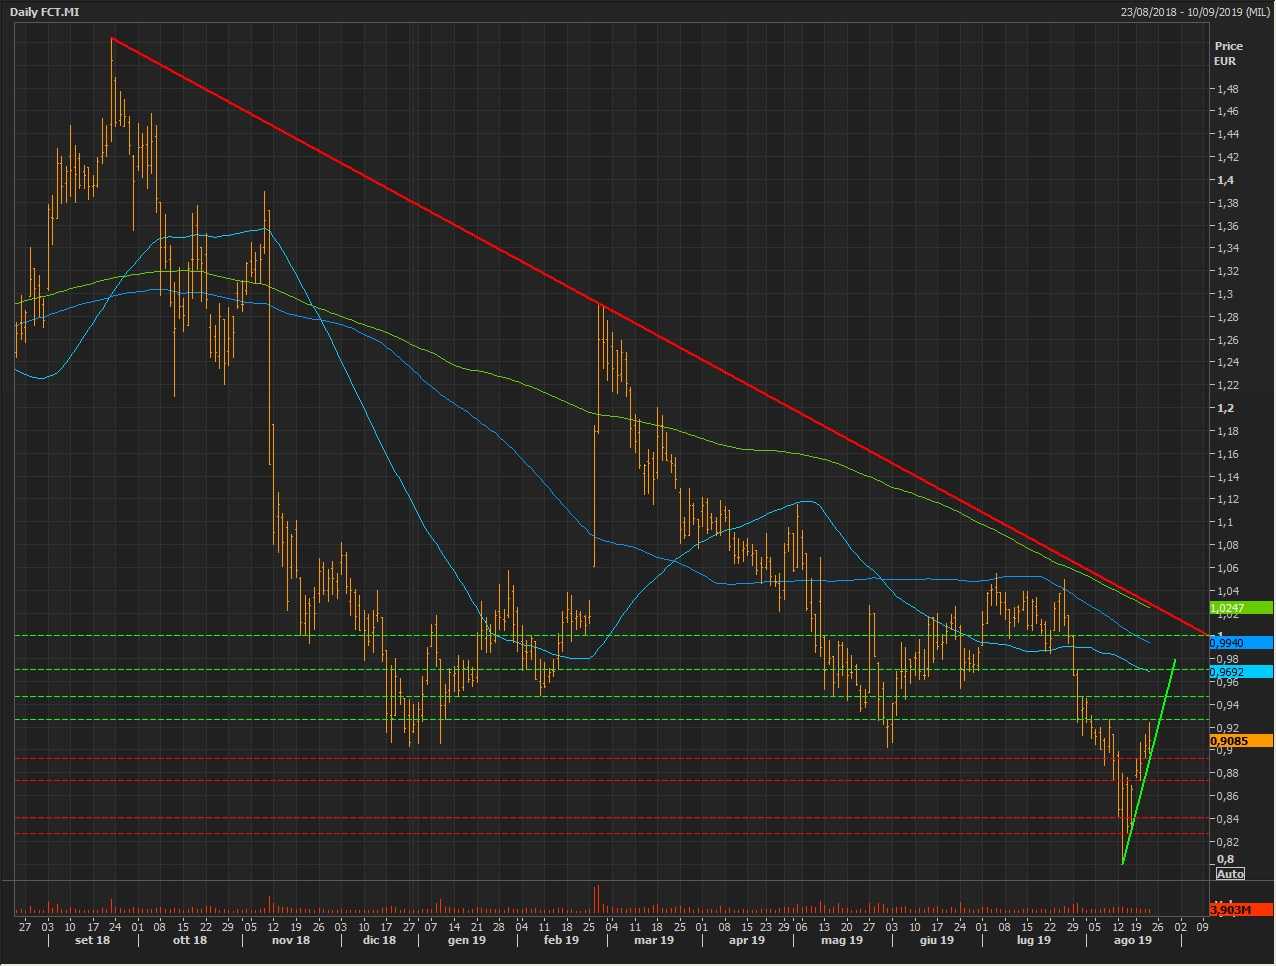
Task: Click the bold 1,4 price axis value
Action: (x=1225, y=180)
